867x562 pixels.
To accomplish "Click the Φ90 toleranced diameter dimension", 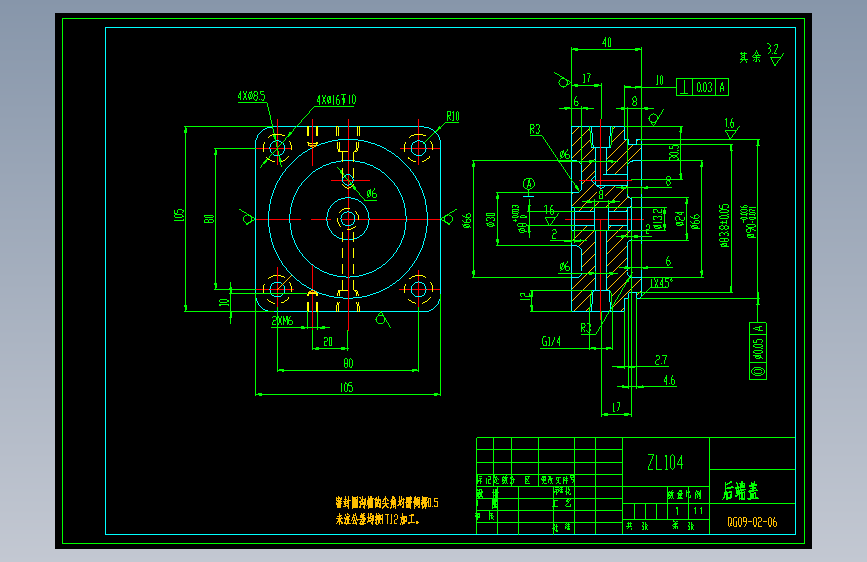I will (751, 222).
